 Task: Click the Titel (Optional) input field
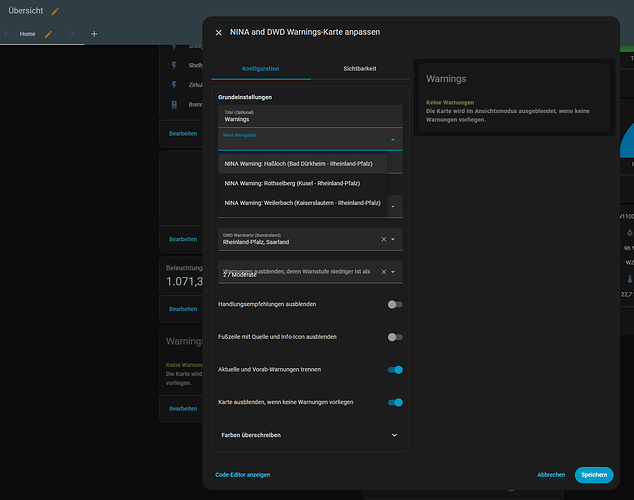coord(310,116)
